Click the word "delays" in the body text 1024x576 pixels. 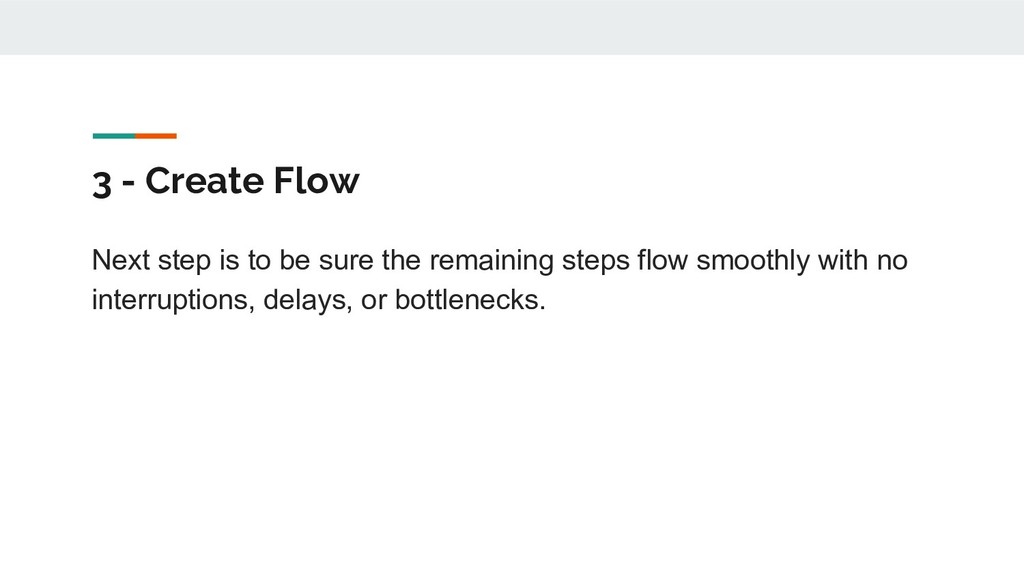point(304,300)
